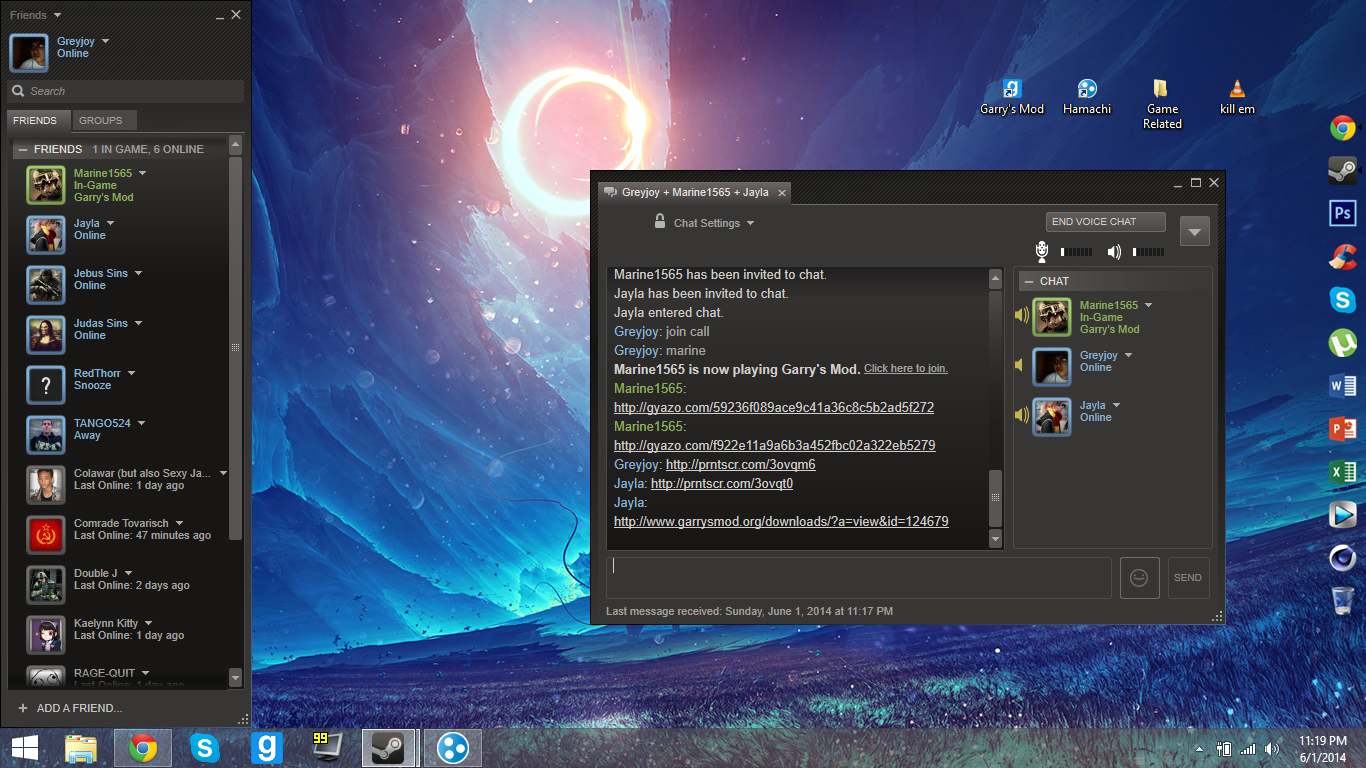Click Steam icon in the taskbar
The width and height of the screenshot is (1366, 768).
(x=388, y=748)
